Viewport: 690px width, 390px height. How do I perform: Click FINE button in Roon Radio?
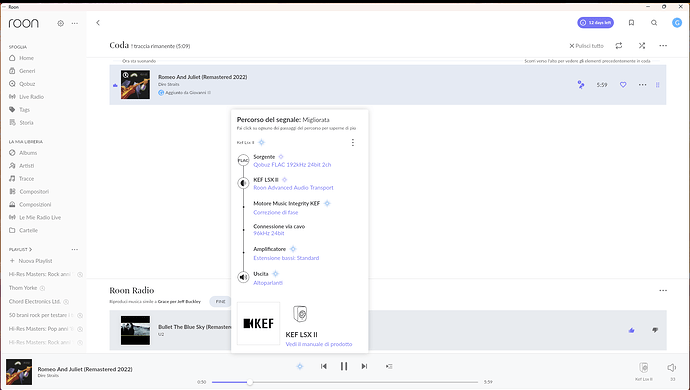[220, 302]
